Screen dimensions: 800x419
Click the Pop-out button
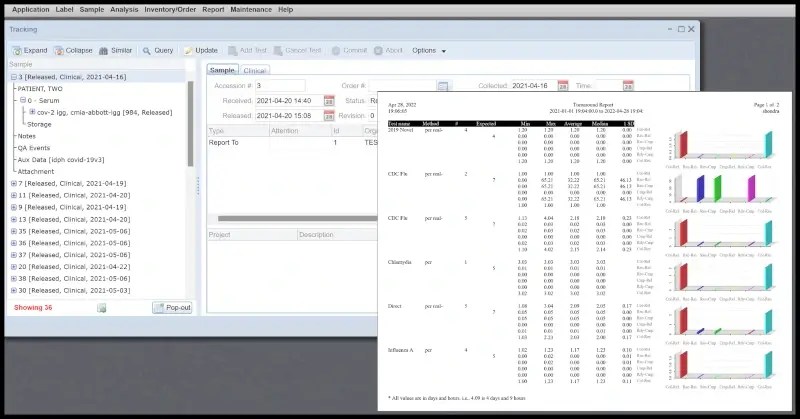click(x=172, y=308)
